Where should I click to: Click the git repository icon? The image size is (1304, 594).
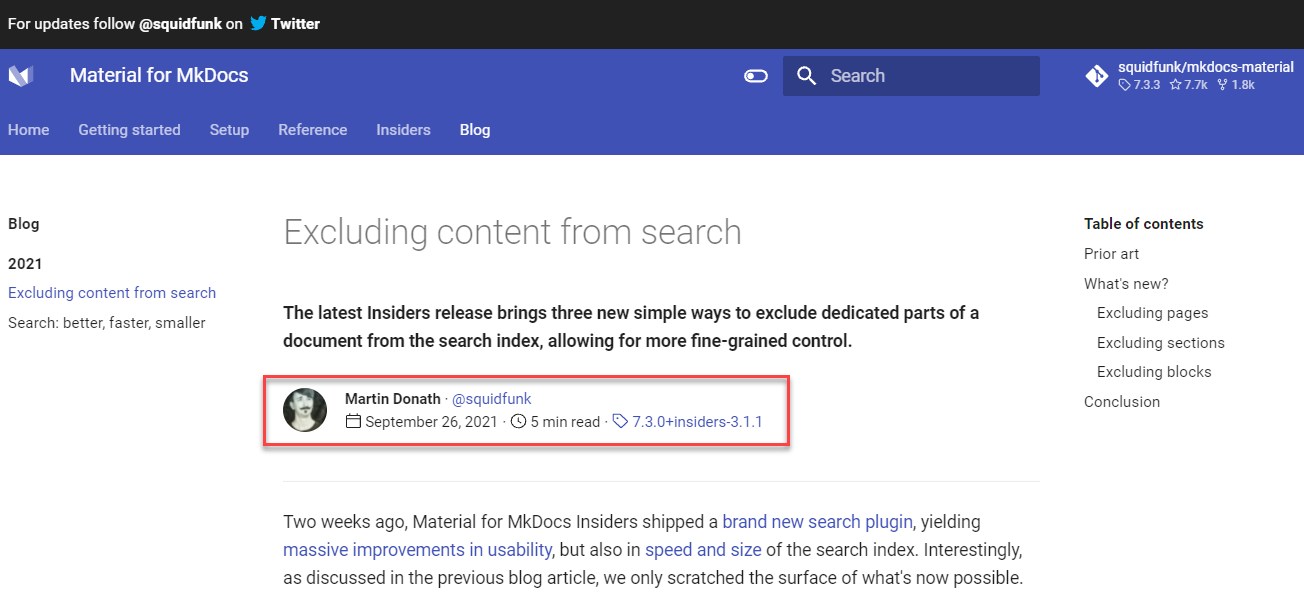point(1097,76)
